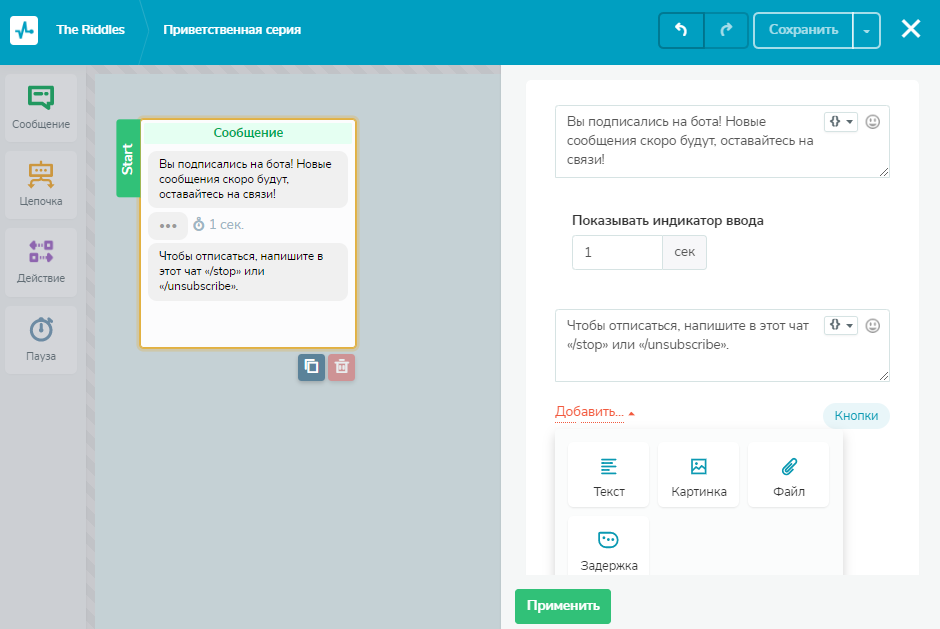
Task: Click the Сохранить button
Action: coord(803,30)
